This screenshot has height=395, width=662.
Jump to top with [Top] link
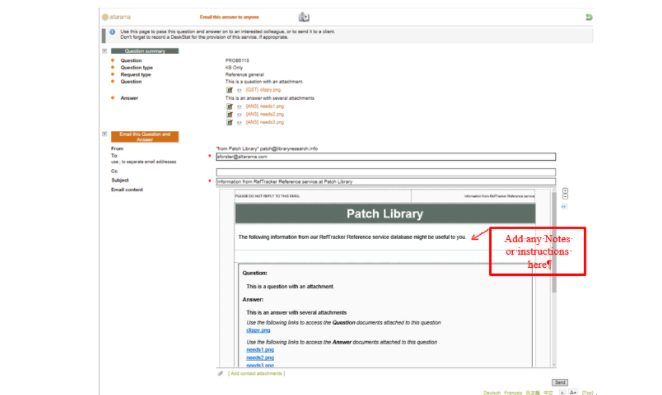pos(587,393)
